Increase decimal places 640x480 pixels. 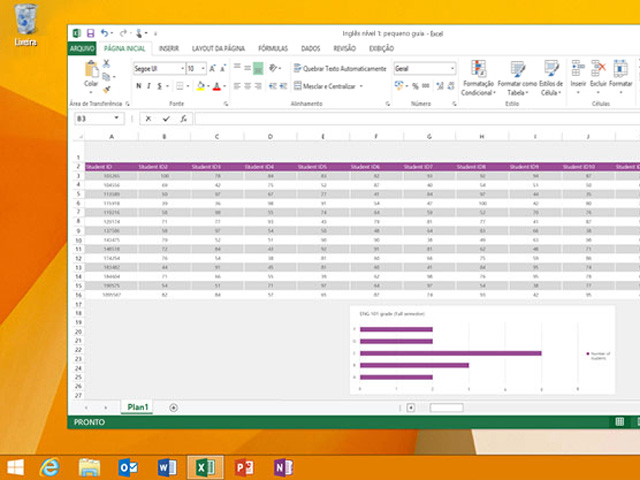[x=440, y=86]
